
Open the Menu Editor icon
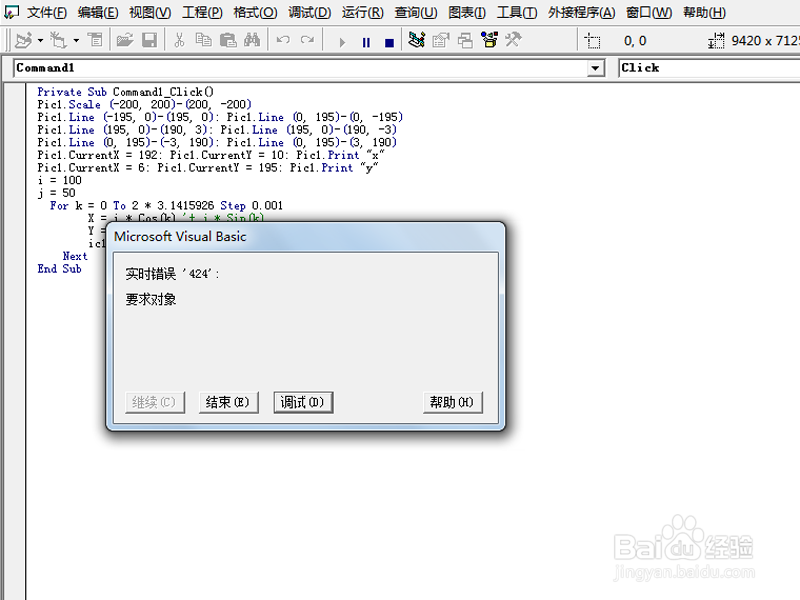click(95, 40)
